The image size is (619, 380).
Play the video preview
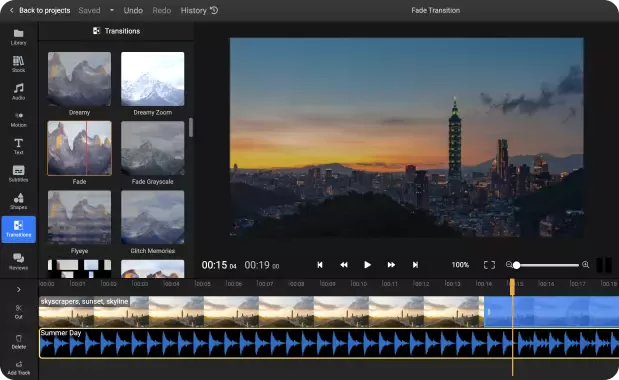[367, 265]
